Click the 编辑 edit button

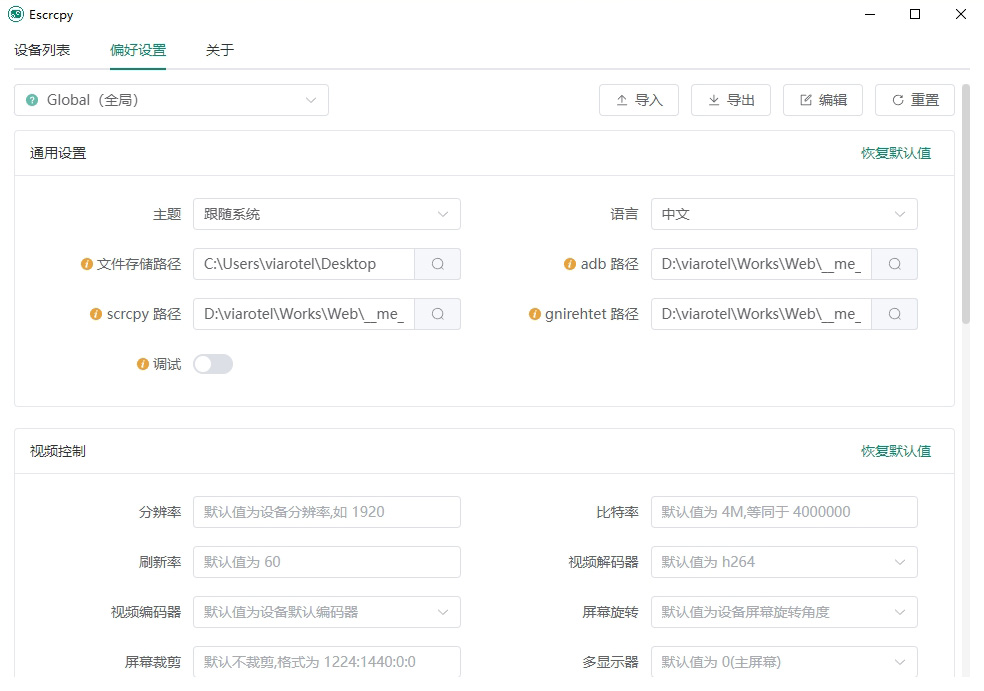click(823, 100)
